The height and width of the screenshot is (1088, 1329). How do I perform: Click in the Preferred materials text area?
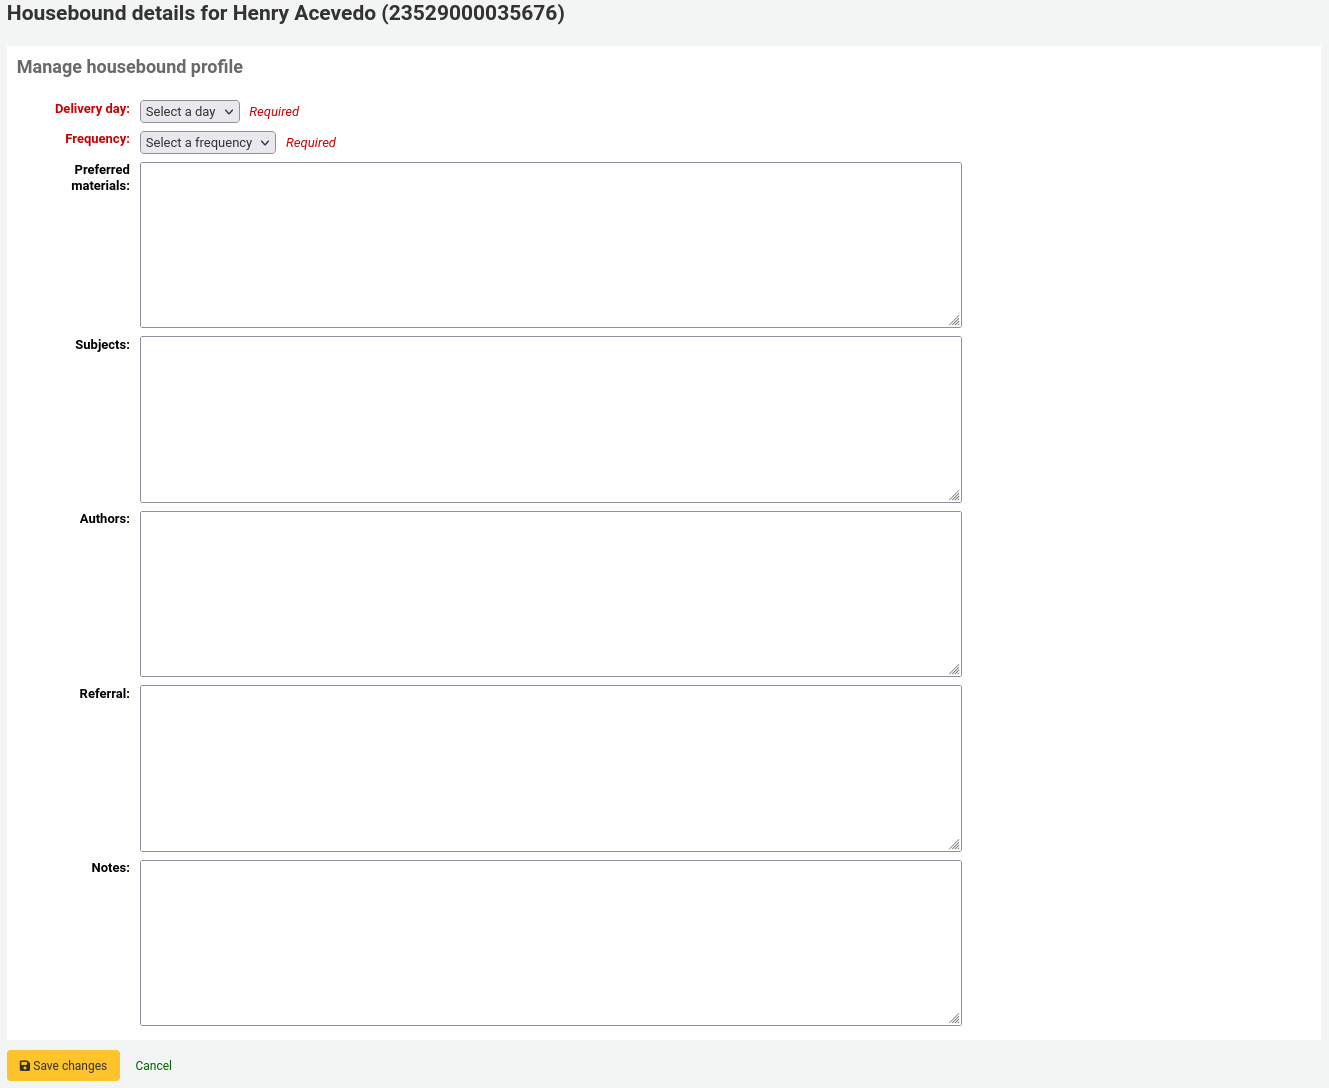click(x=550, y=245)
